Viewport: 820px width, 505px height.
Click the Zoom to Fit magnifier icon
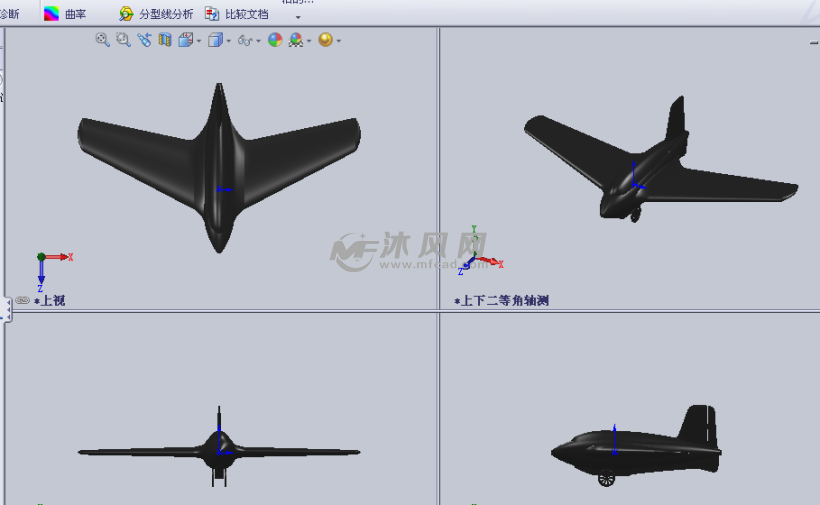(102, 40)
